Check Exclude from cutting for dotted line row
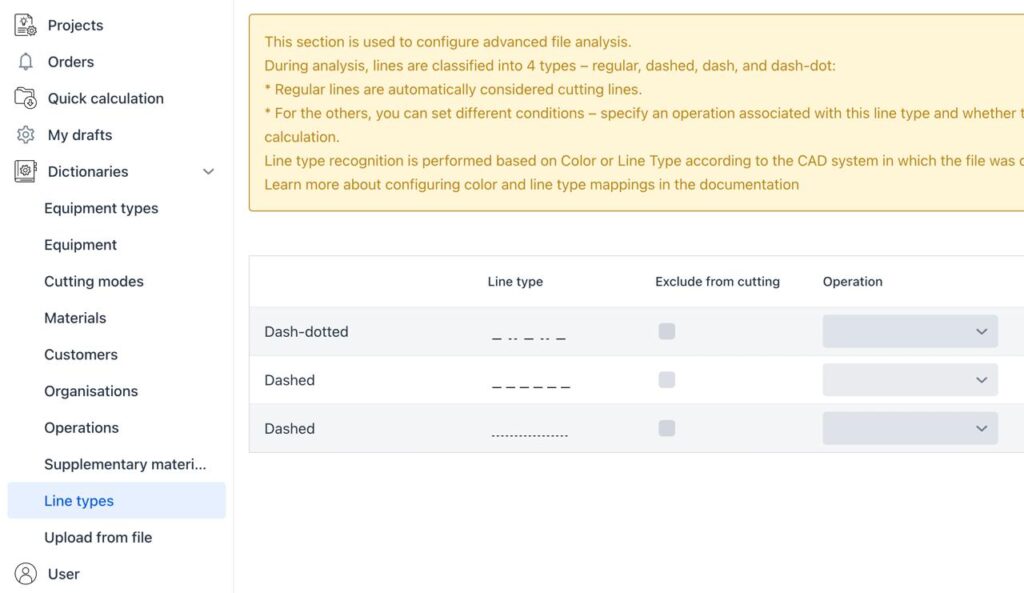 [x=667, y=428]
